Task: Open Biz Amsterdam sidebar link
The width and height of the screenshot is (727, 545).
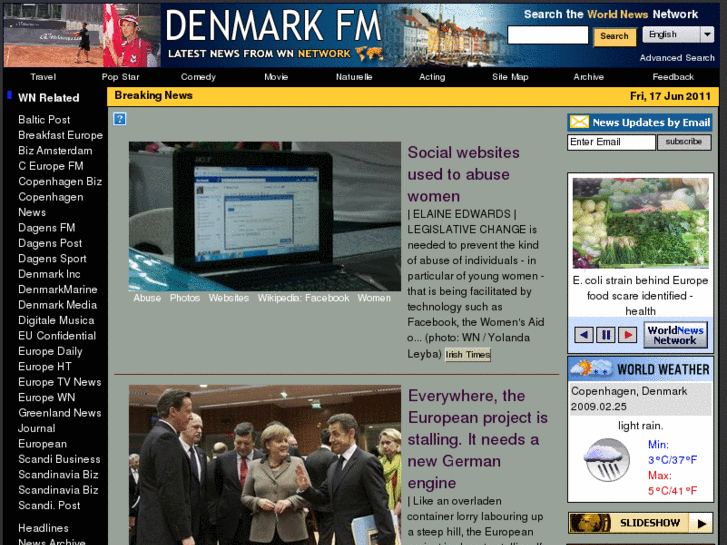Action: [x=55, y=151]
